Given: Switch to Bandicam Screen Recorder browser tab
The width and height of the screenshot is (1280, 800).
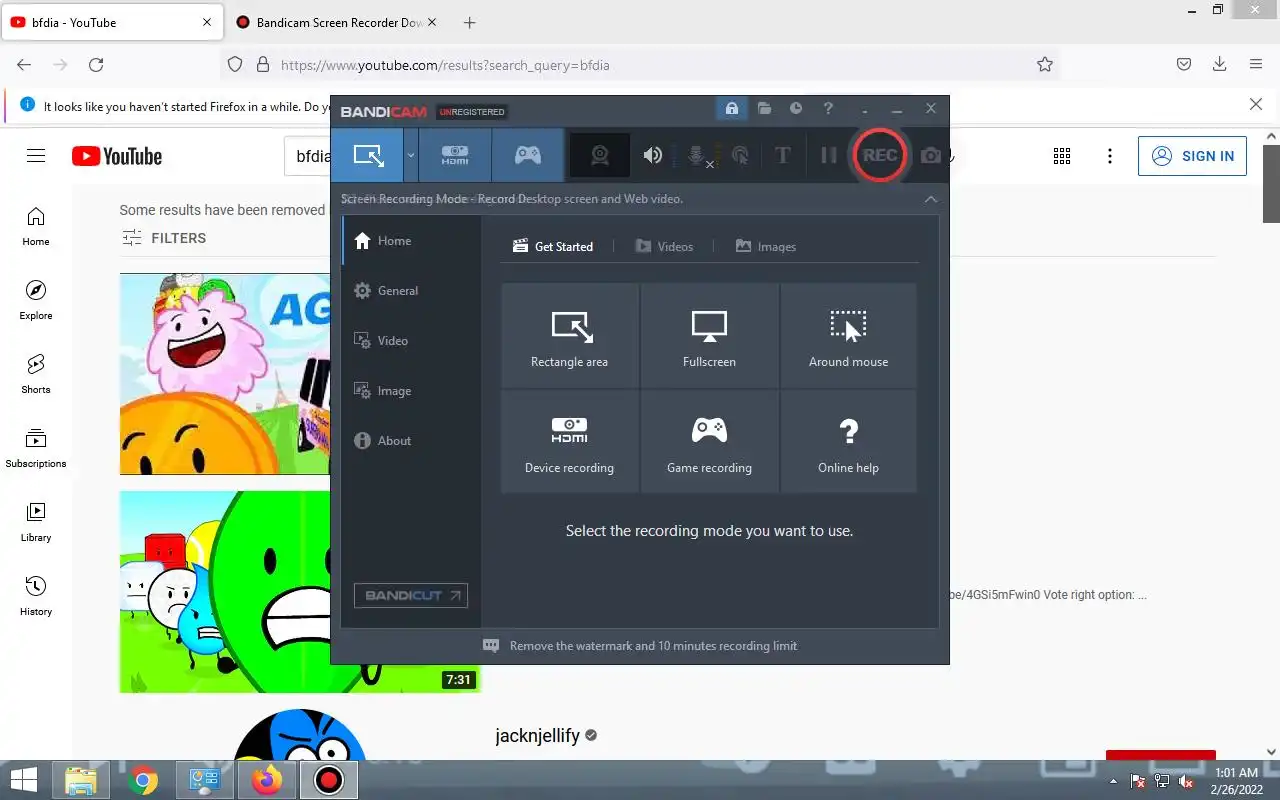Looking at the screenshot, I should [x=338, y=22].
